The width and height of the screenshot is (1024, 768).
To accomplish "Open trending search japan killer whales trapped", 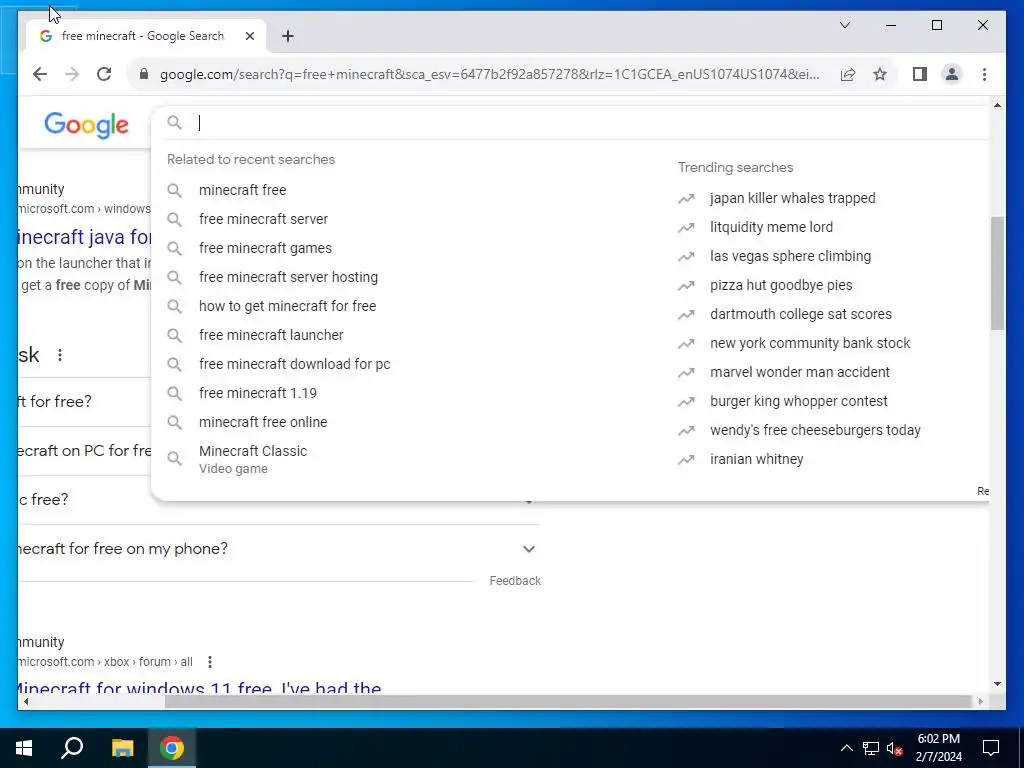I will (793, 198).
